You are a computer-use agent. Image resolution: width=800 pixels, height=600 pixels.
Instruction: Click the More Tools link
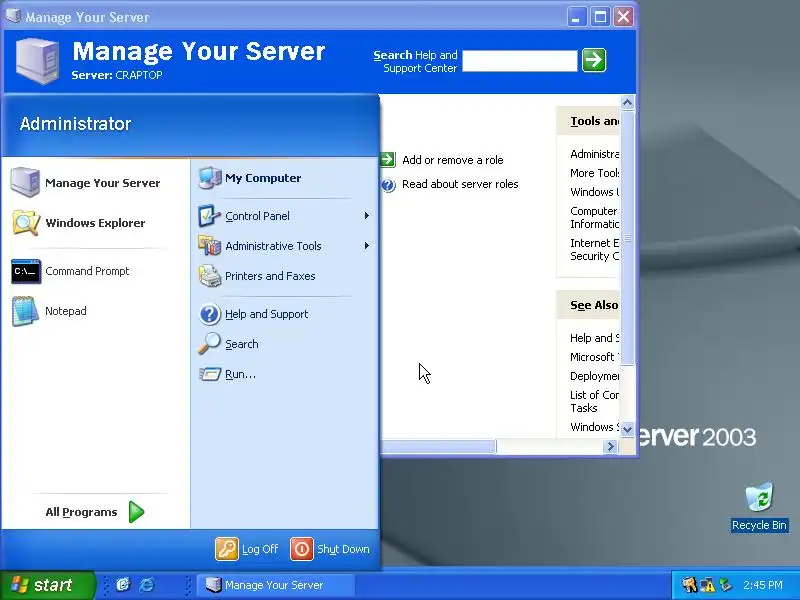[594, 173]
